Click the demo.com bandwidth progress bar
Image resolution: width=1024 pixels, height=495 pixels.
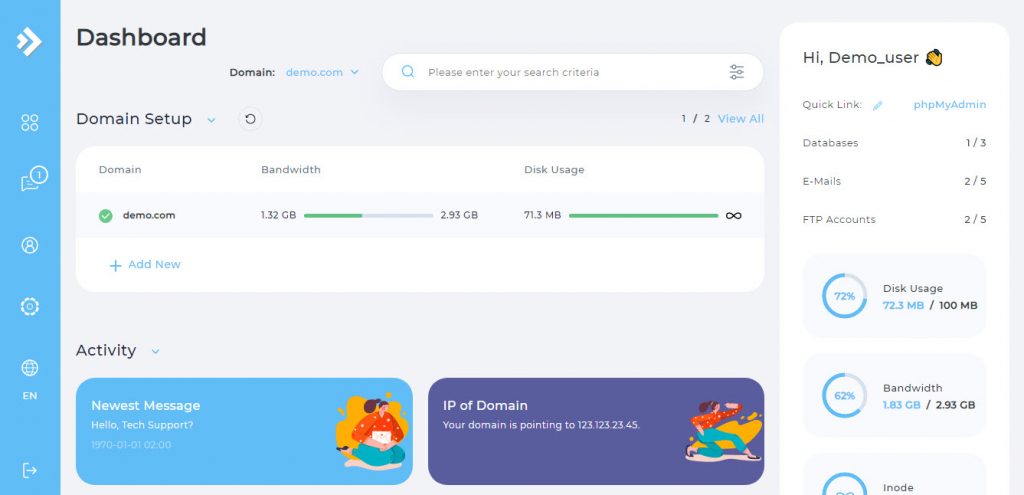point(368,216)
